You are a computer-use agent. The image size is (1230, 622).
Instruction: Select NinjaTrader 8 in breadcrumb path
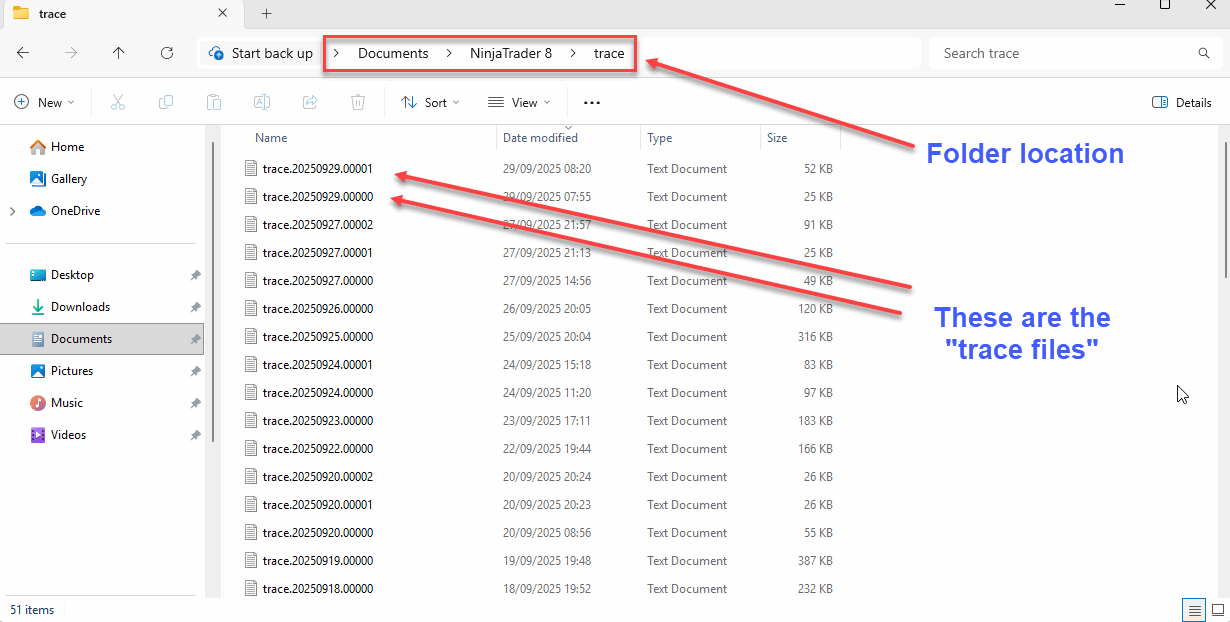point(510,53)
